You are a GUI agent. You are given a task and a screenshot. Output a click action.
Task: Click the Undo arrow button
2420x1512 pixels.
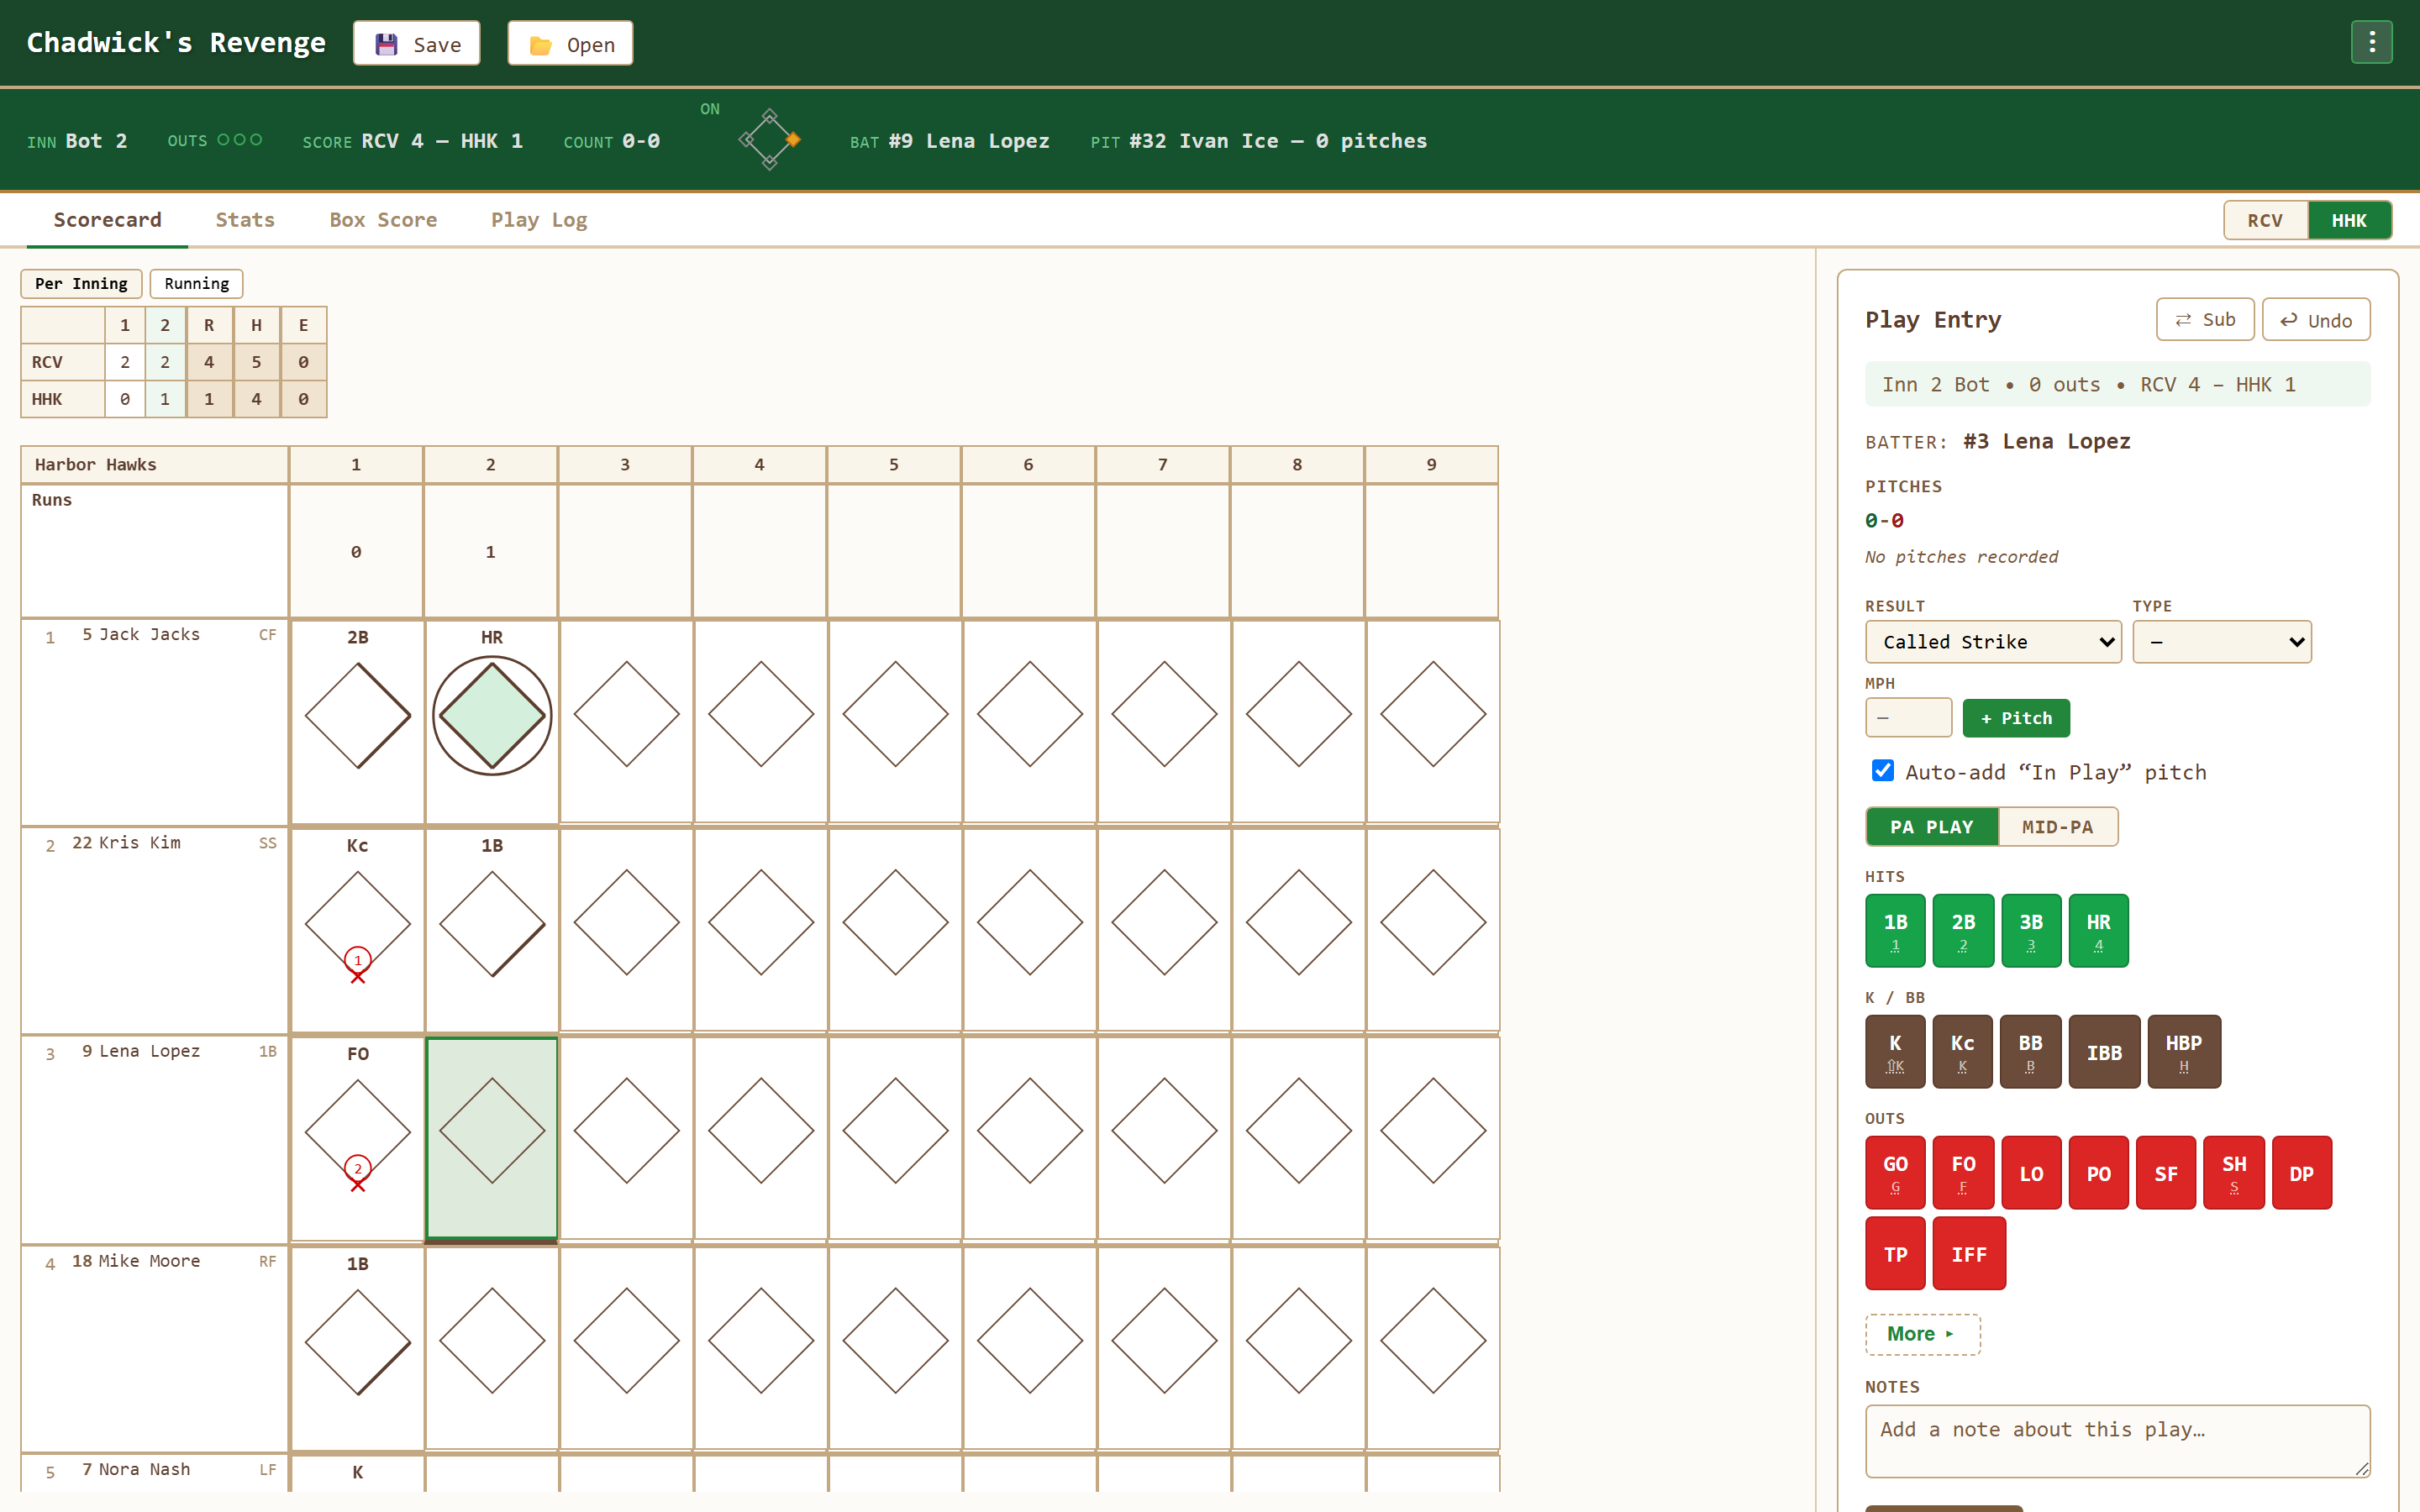[2316, 320]
